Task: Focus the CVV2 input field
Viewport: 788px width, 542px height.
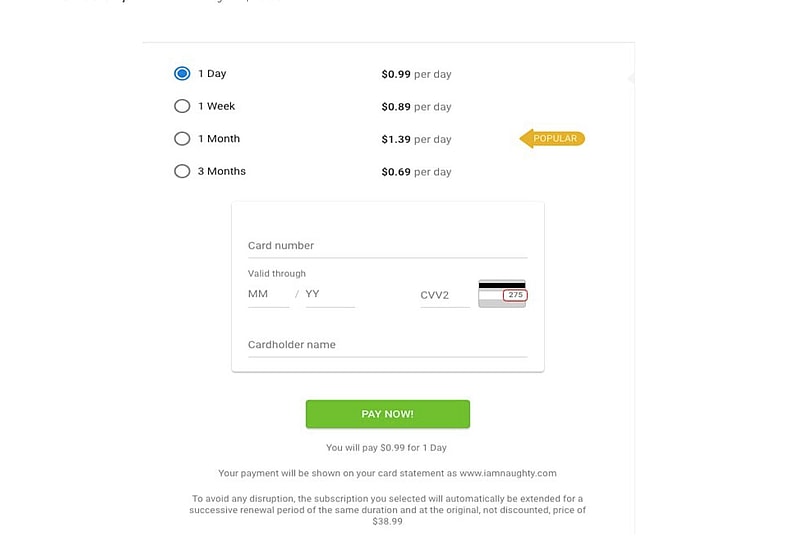Action: [444, 295]
